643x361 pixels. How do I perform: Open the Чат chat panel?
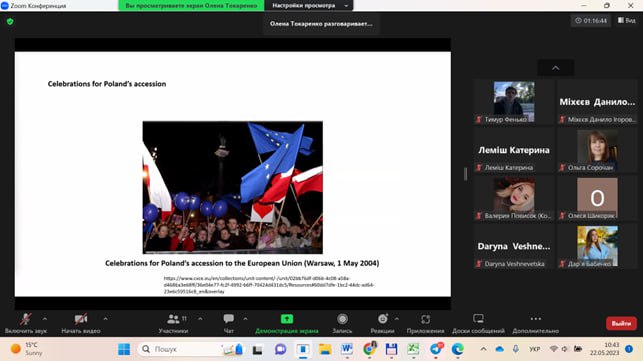pyautogui.click(x=228, y=323)
